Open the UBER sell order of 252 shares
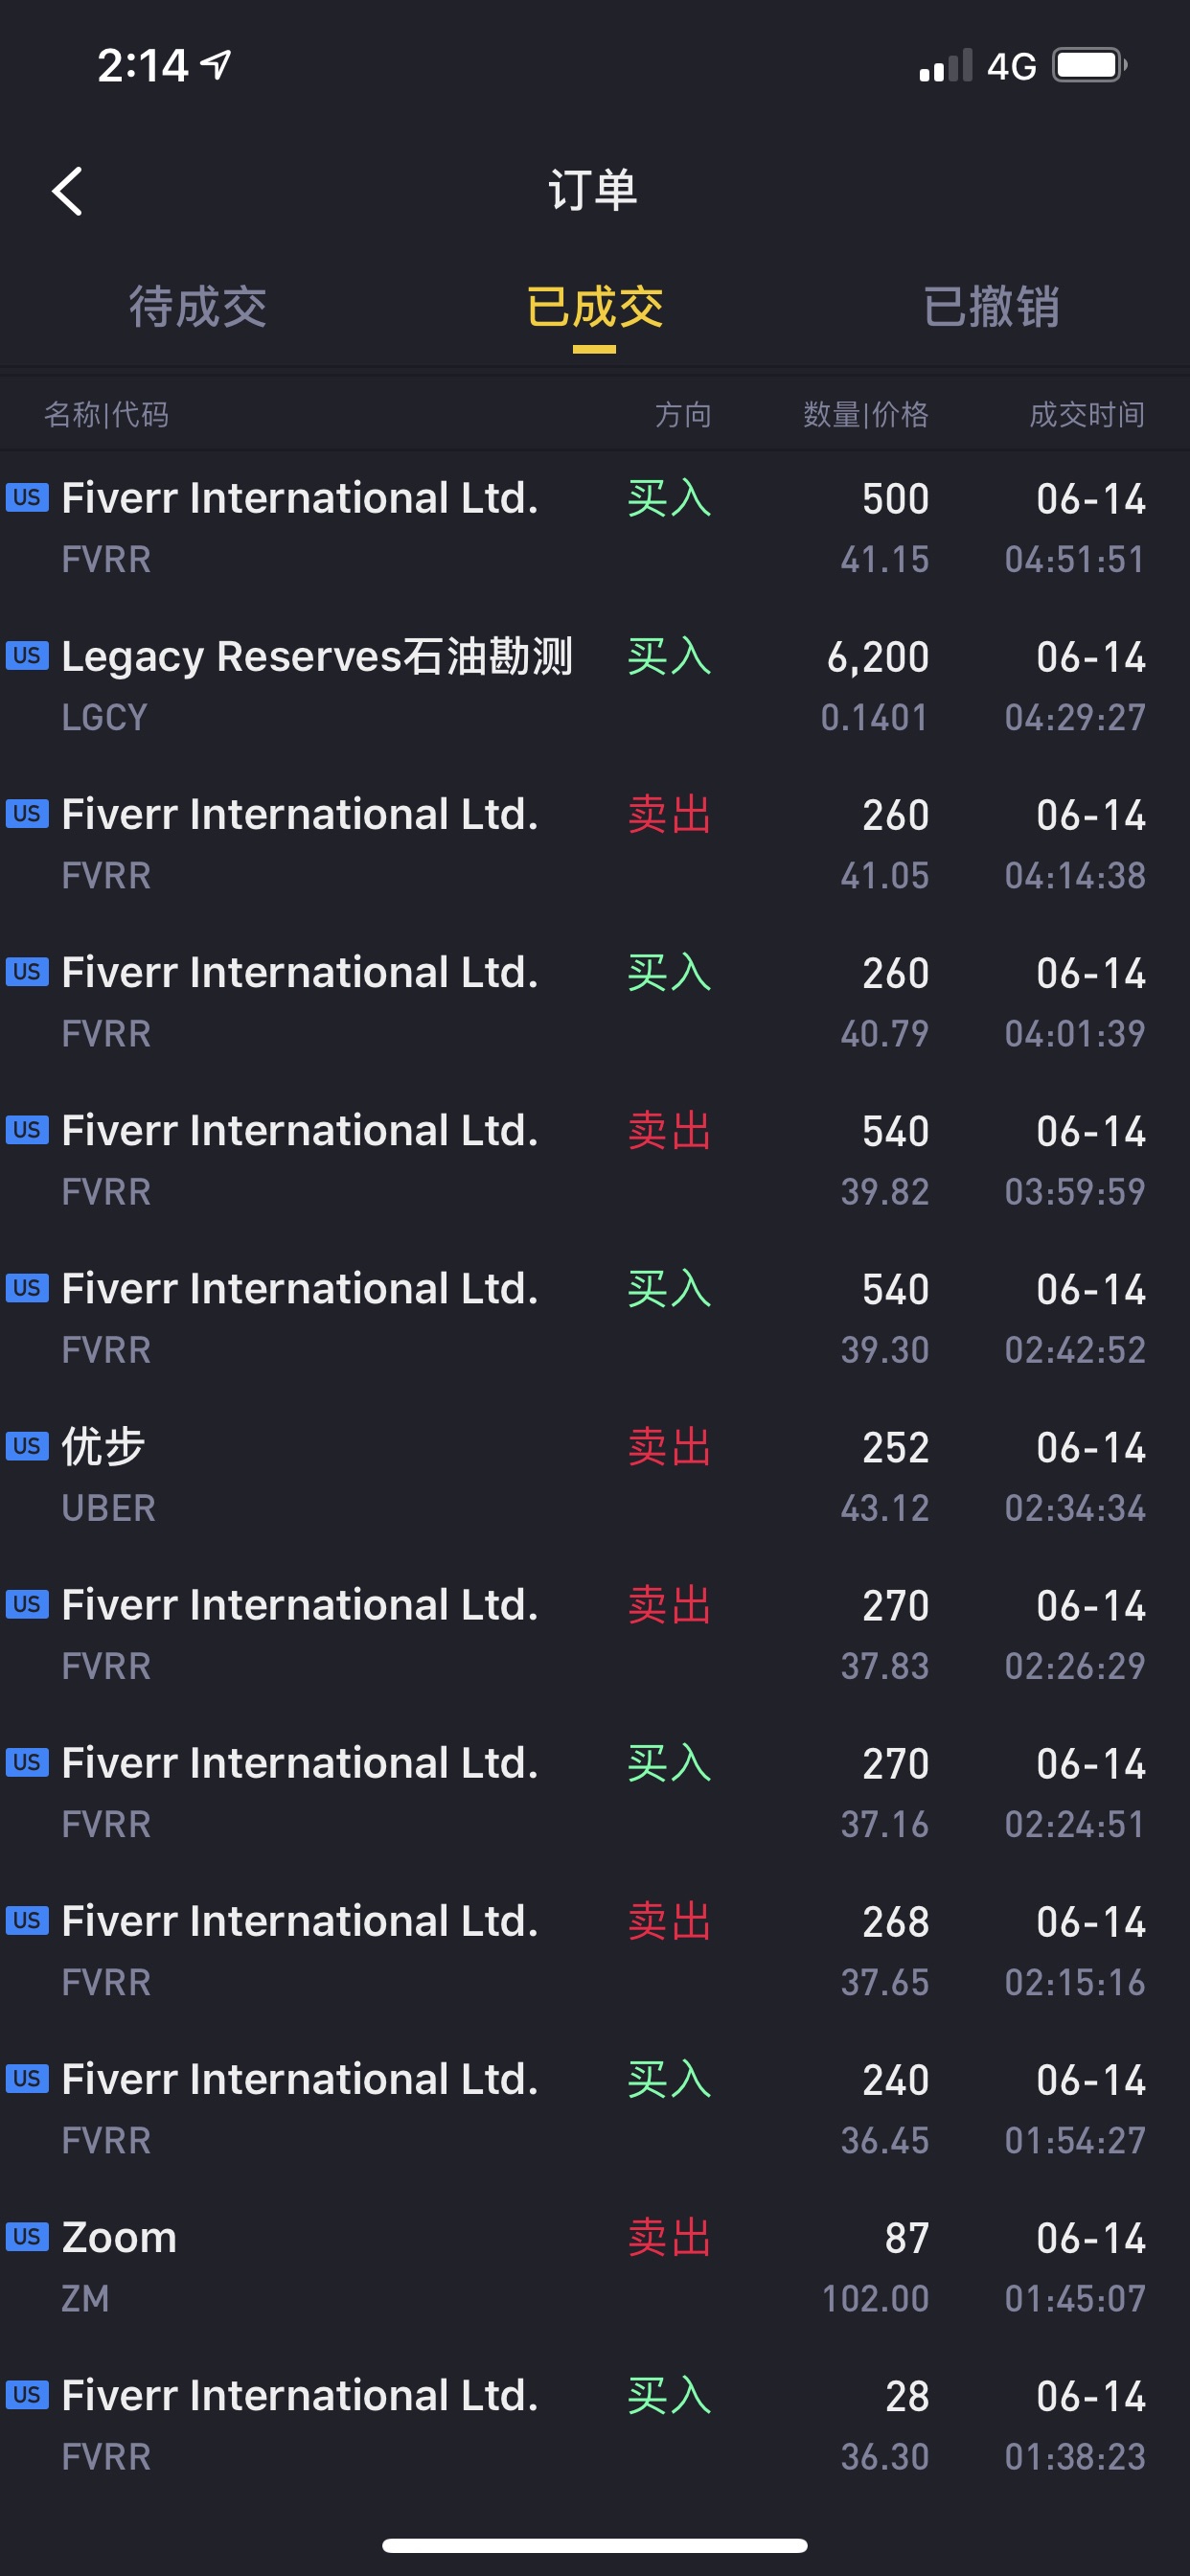 click(x=595, y=1477)
